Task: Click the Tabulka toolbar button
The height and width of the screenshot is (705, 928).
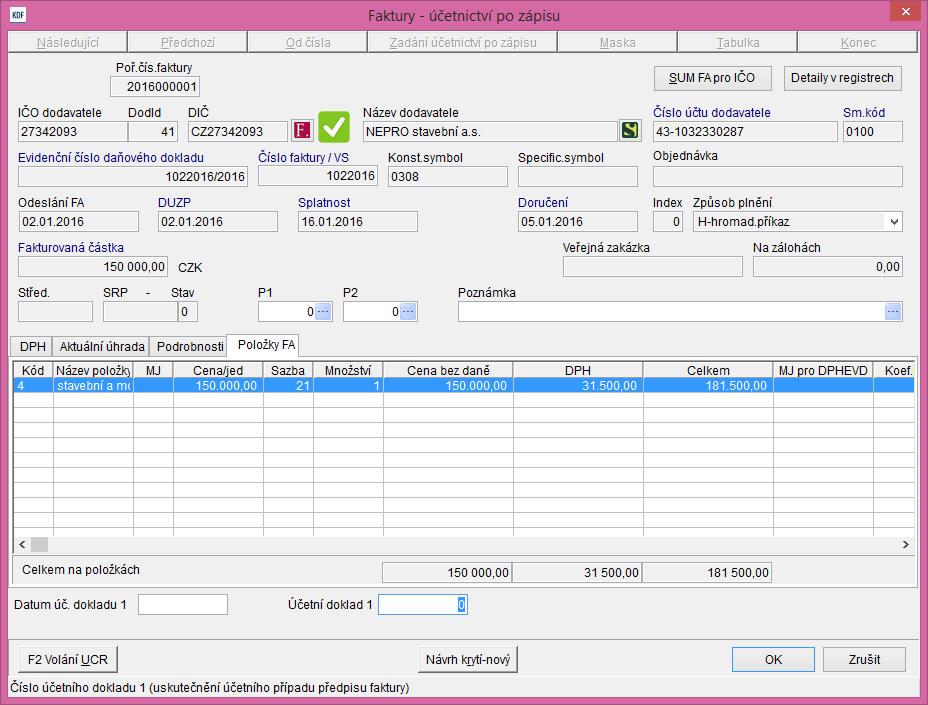Action: click(737, 43)
